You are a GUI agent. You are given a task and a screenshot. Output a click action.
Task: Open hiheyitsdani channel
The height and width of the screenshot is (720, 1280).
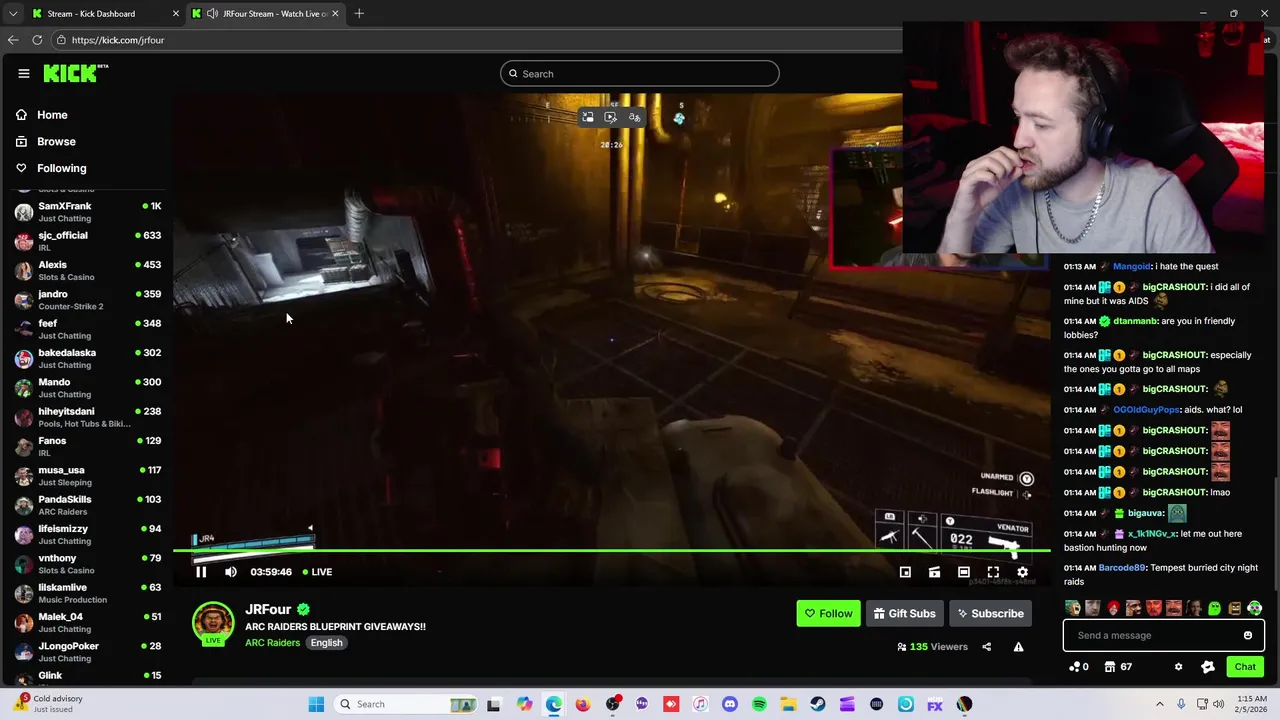(88, 417)
